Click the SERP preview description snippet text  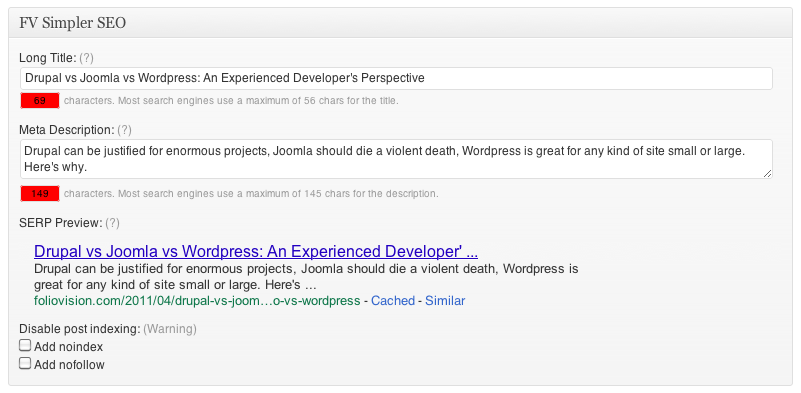pos(306,276)
